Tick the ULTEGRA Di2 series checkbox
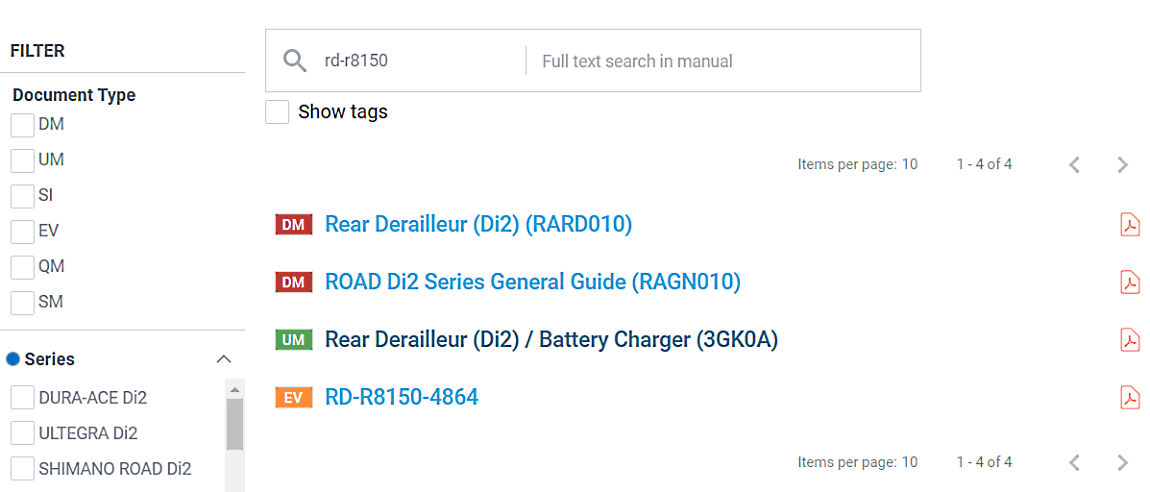 (22, 433)
